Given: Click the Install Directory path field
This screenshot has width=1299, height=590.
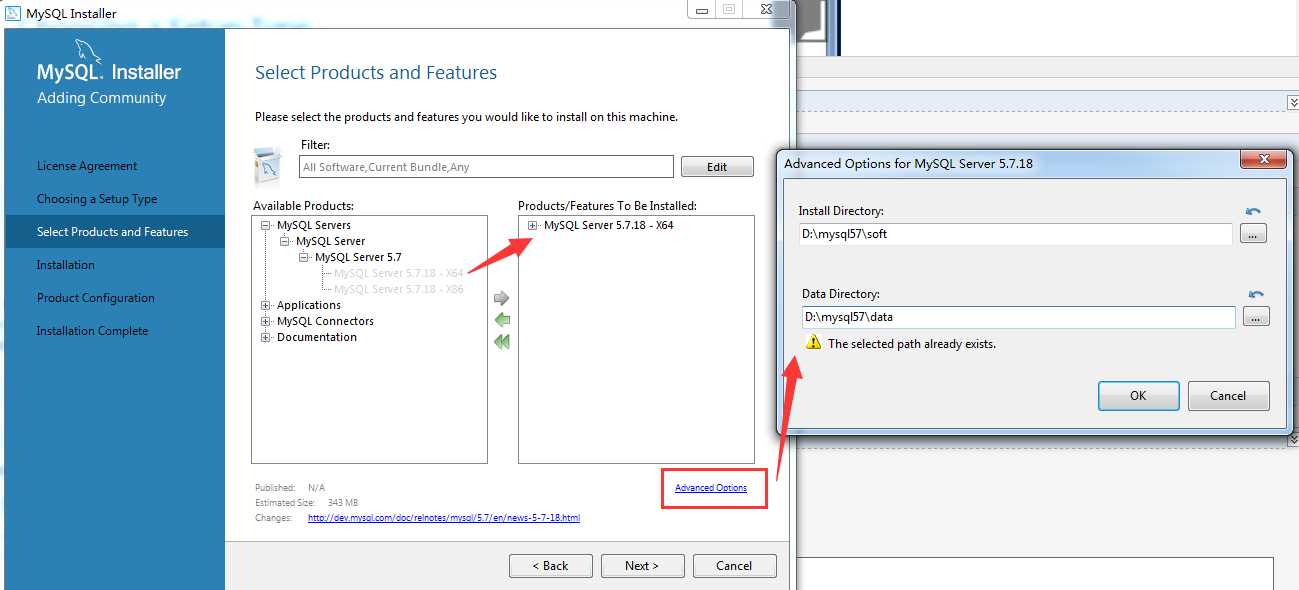Looking at the screenshot, I should coord(1015,234).
